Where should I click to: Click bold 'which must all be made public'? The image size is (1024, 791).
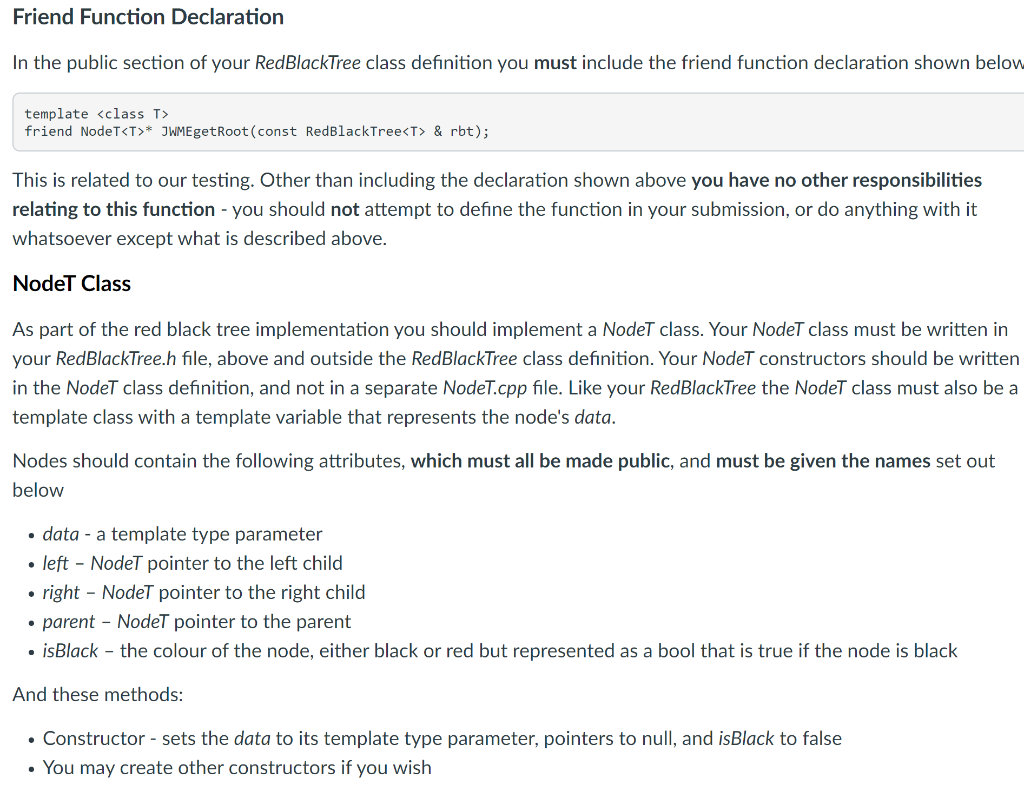540,461
